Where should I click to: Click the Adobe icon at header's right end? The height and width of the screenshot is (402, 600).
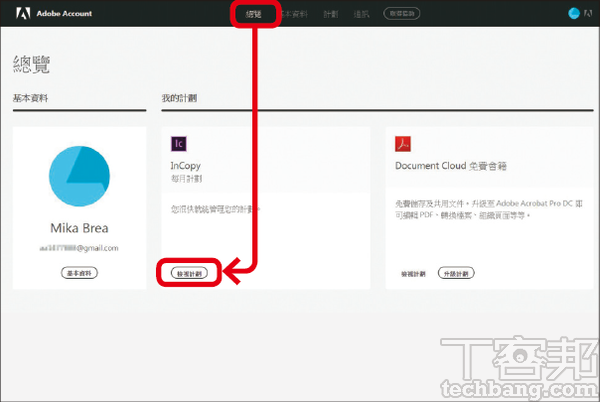coord(588,13)
